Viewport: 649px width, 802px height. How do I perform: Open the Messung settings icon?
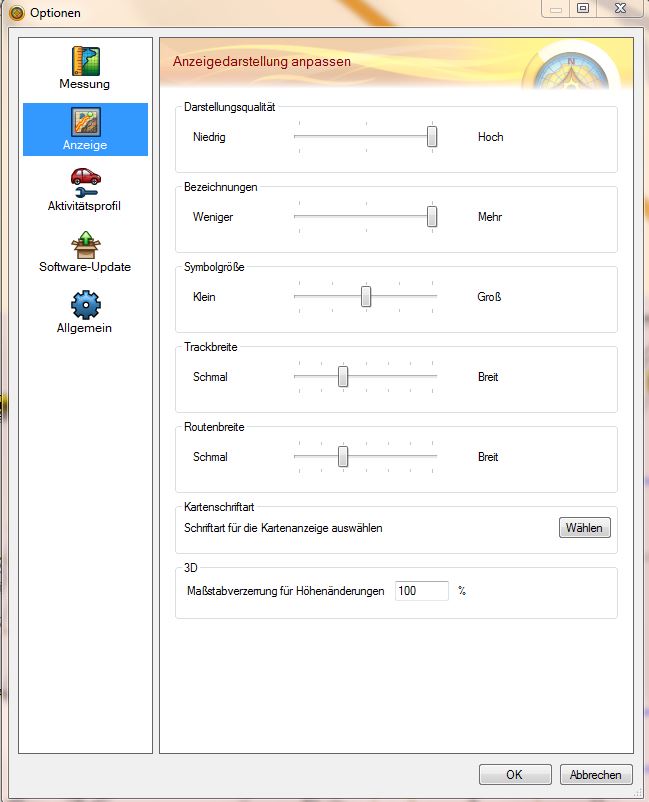click(x=85, y=61)
